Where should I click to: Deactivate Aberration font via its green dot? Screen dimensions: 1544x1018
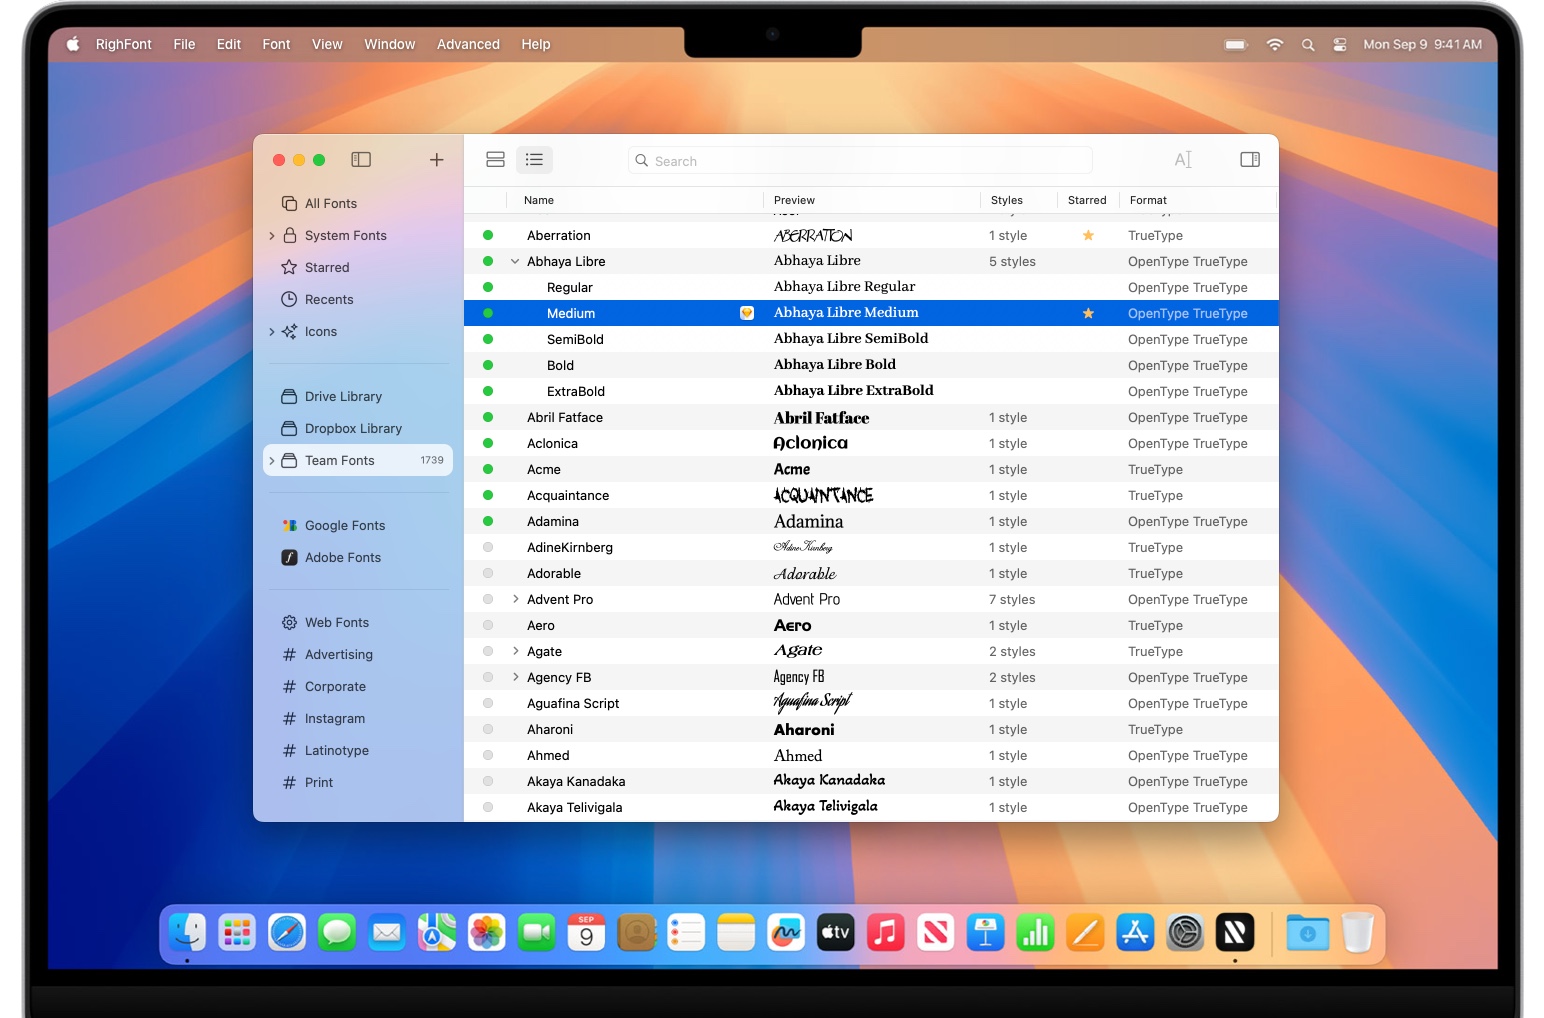pos(488,235)
